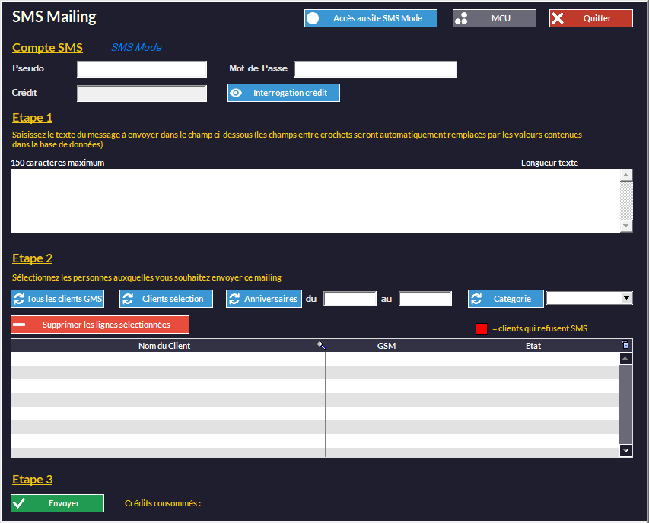
Task: Click the red refused-SMS legend swatch
Action: [481, 328]
